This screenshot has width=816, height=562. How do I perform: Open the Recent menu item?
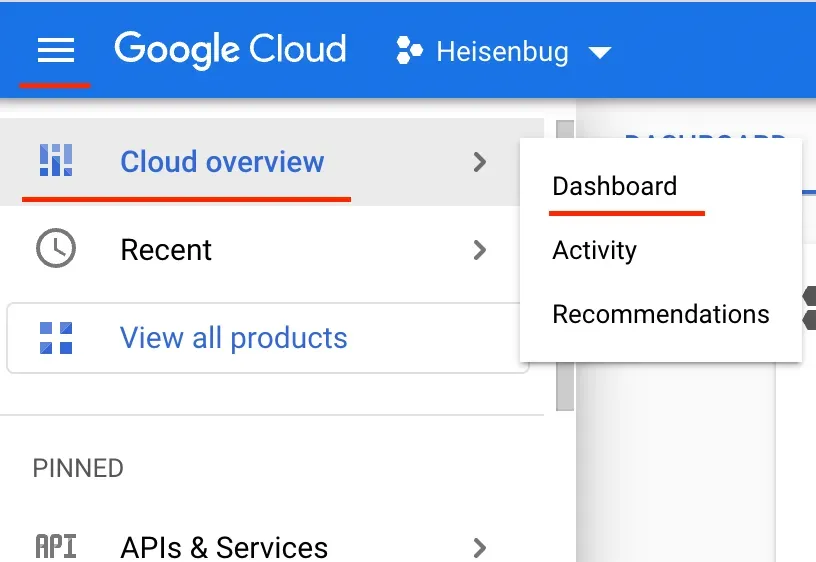tap(272, 250)
